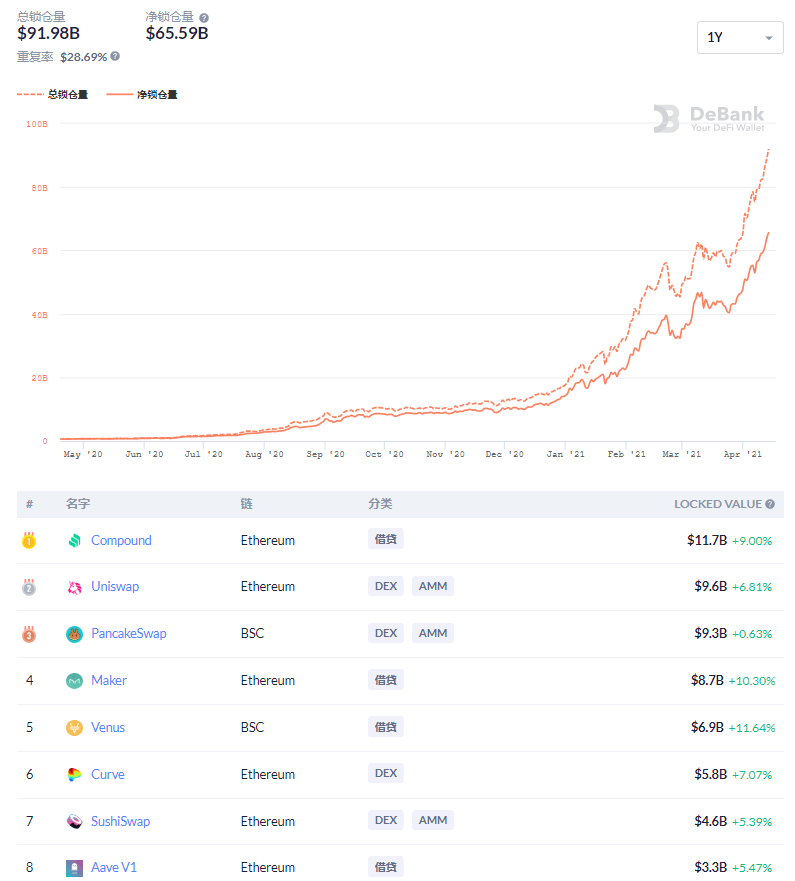Screen dimensions: 795x881
Task: Click the $65.59B net locked value
Action: (177, 33)
